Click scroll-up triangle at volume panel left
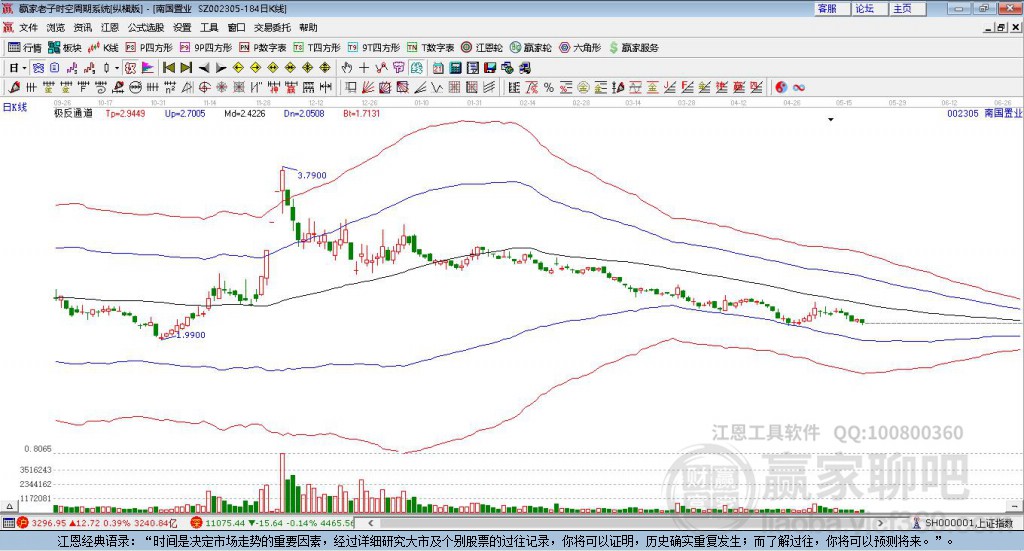 coord(9,506)
